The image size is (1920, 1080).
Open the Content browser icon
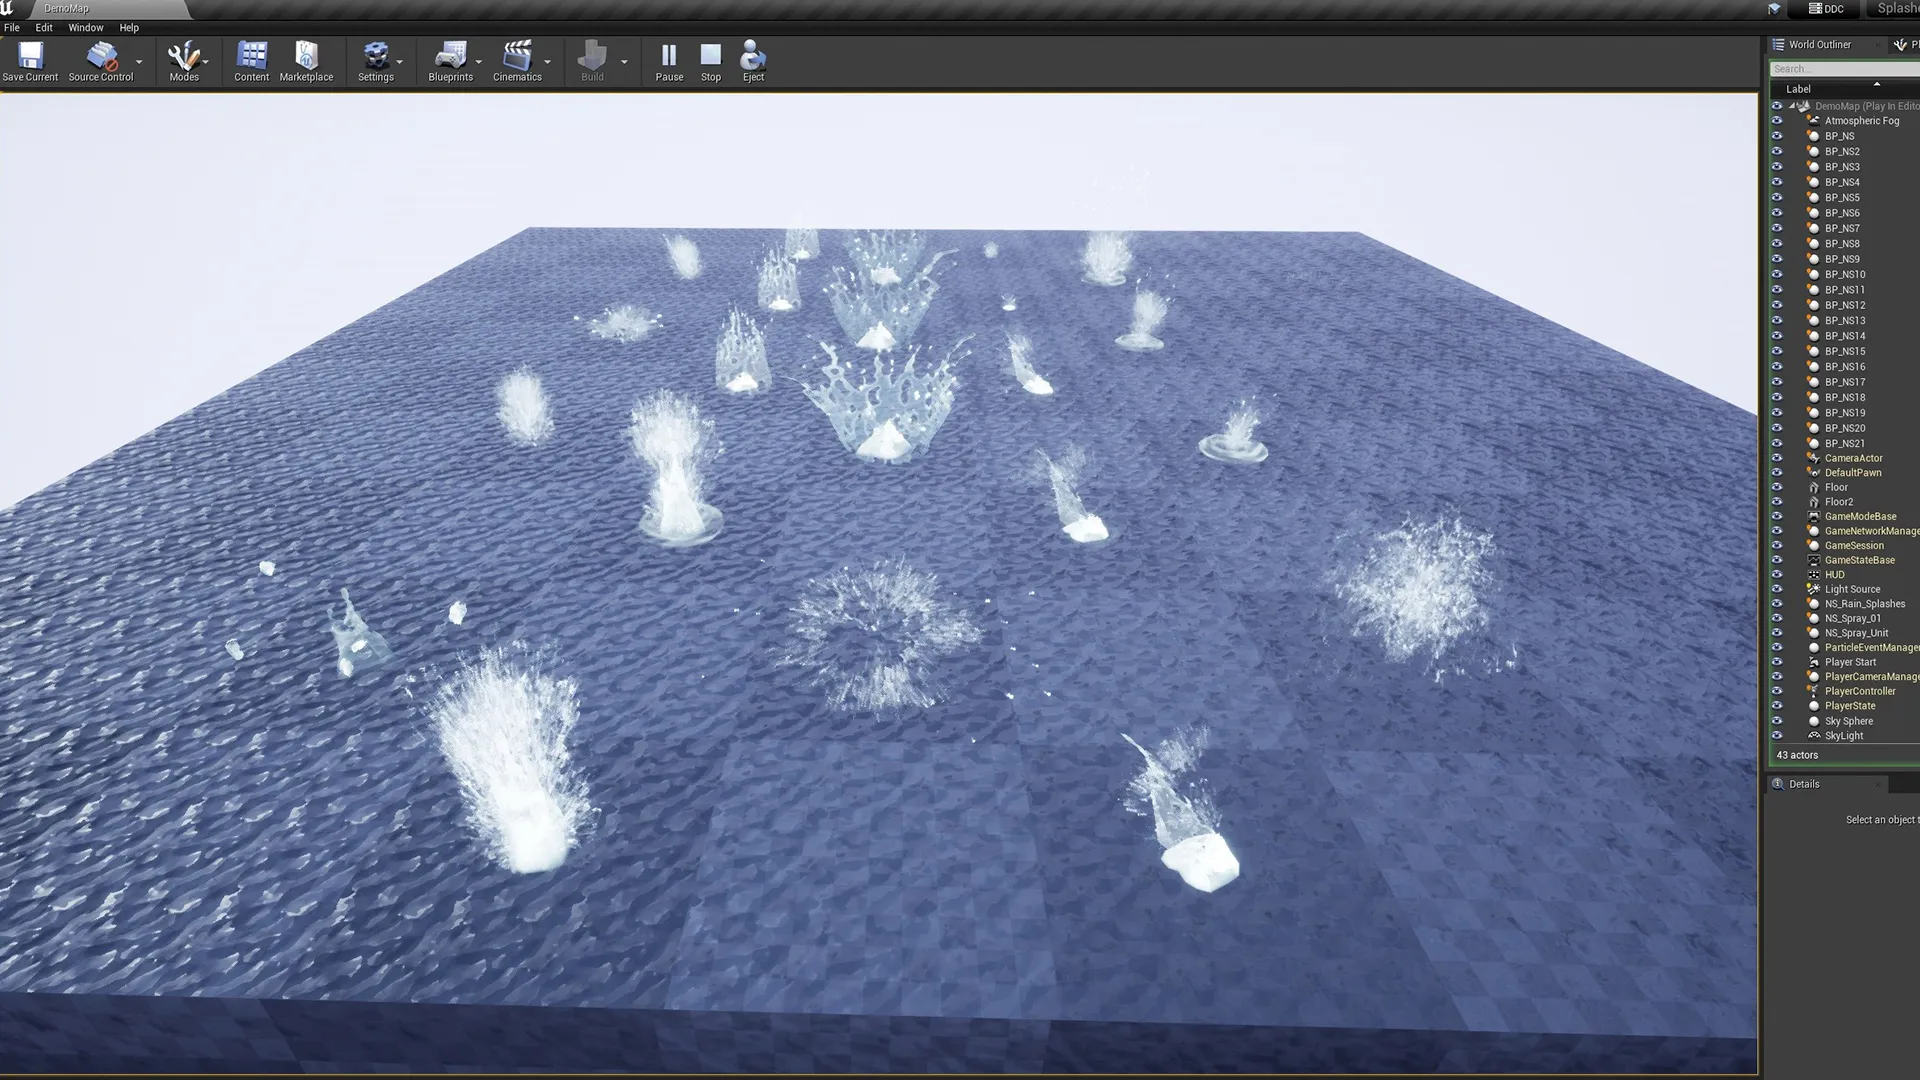[x=251, y=56]
